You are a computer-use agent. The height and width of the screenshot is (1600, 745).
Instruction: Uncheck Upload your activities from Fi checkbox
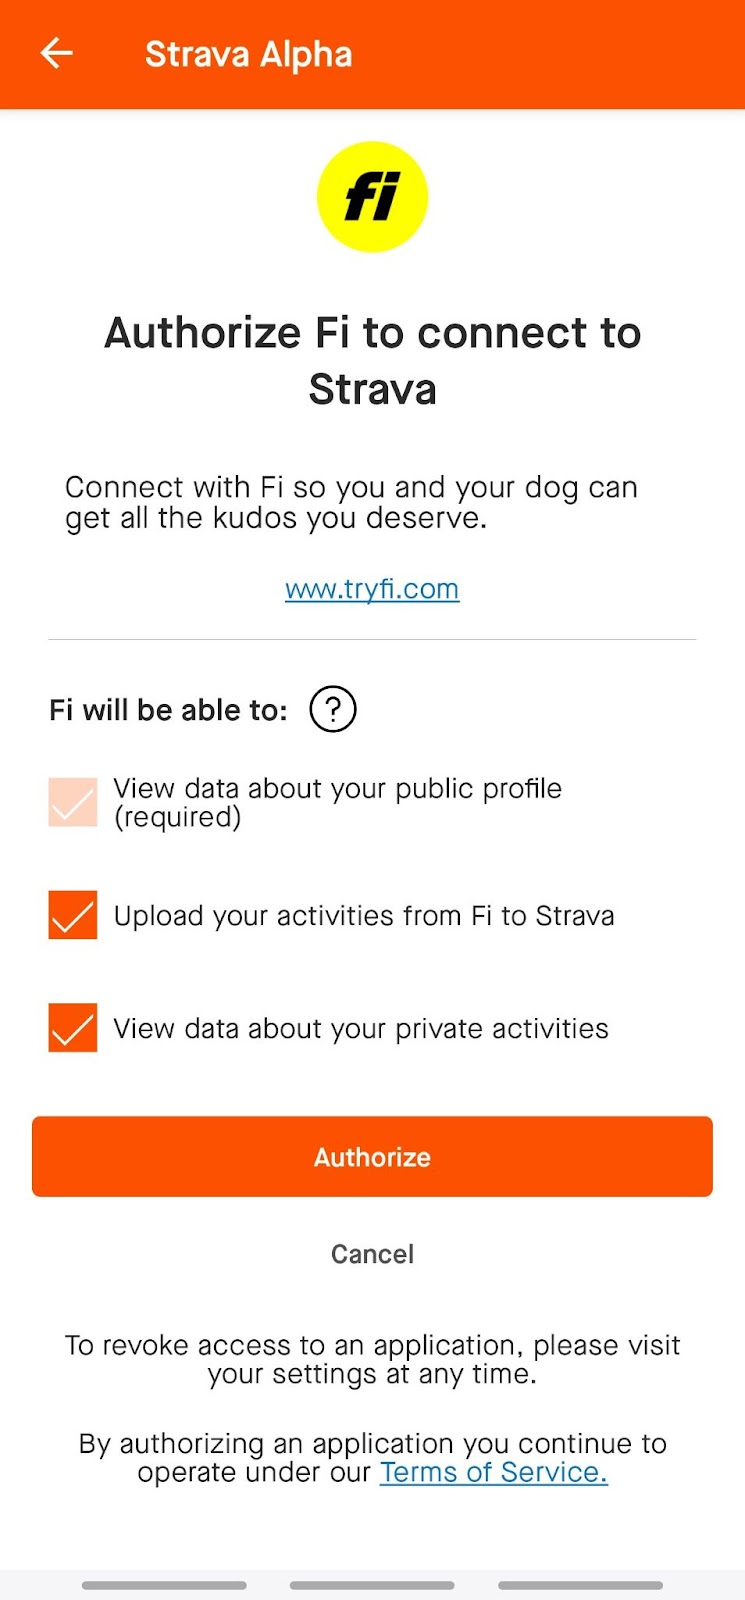coord(73,915)
